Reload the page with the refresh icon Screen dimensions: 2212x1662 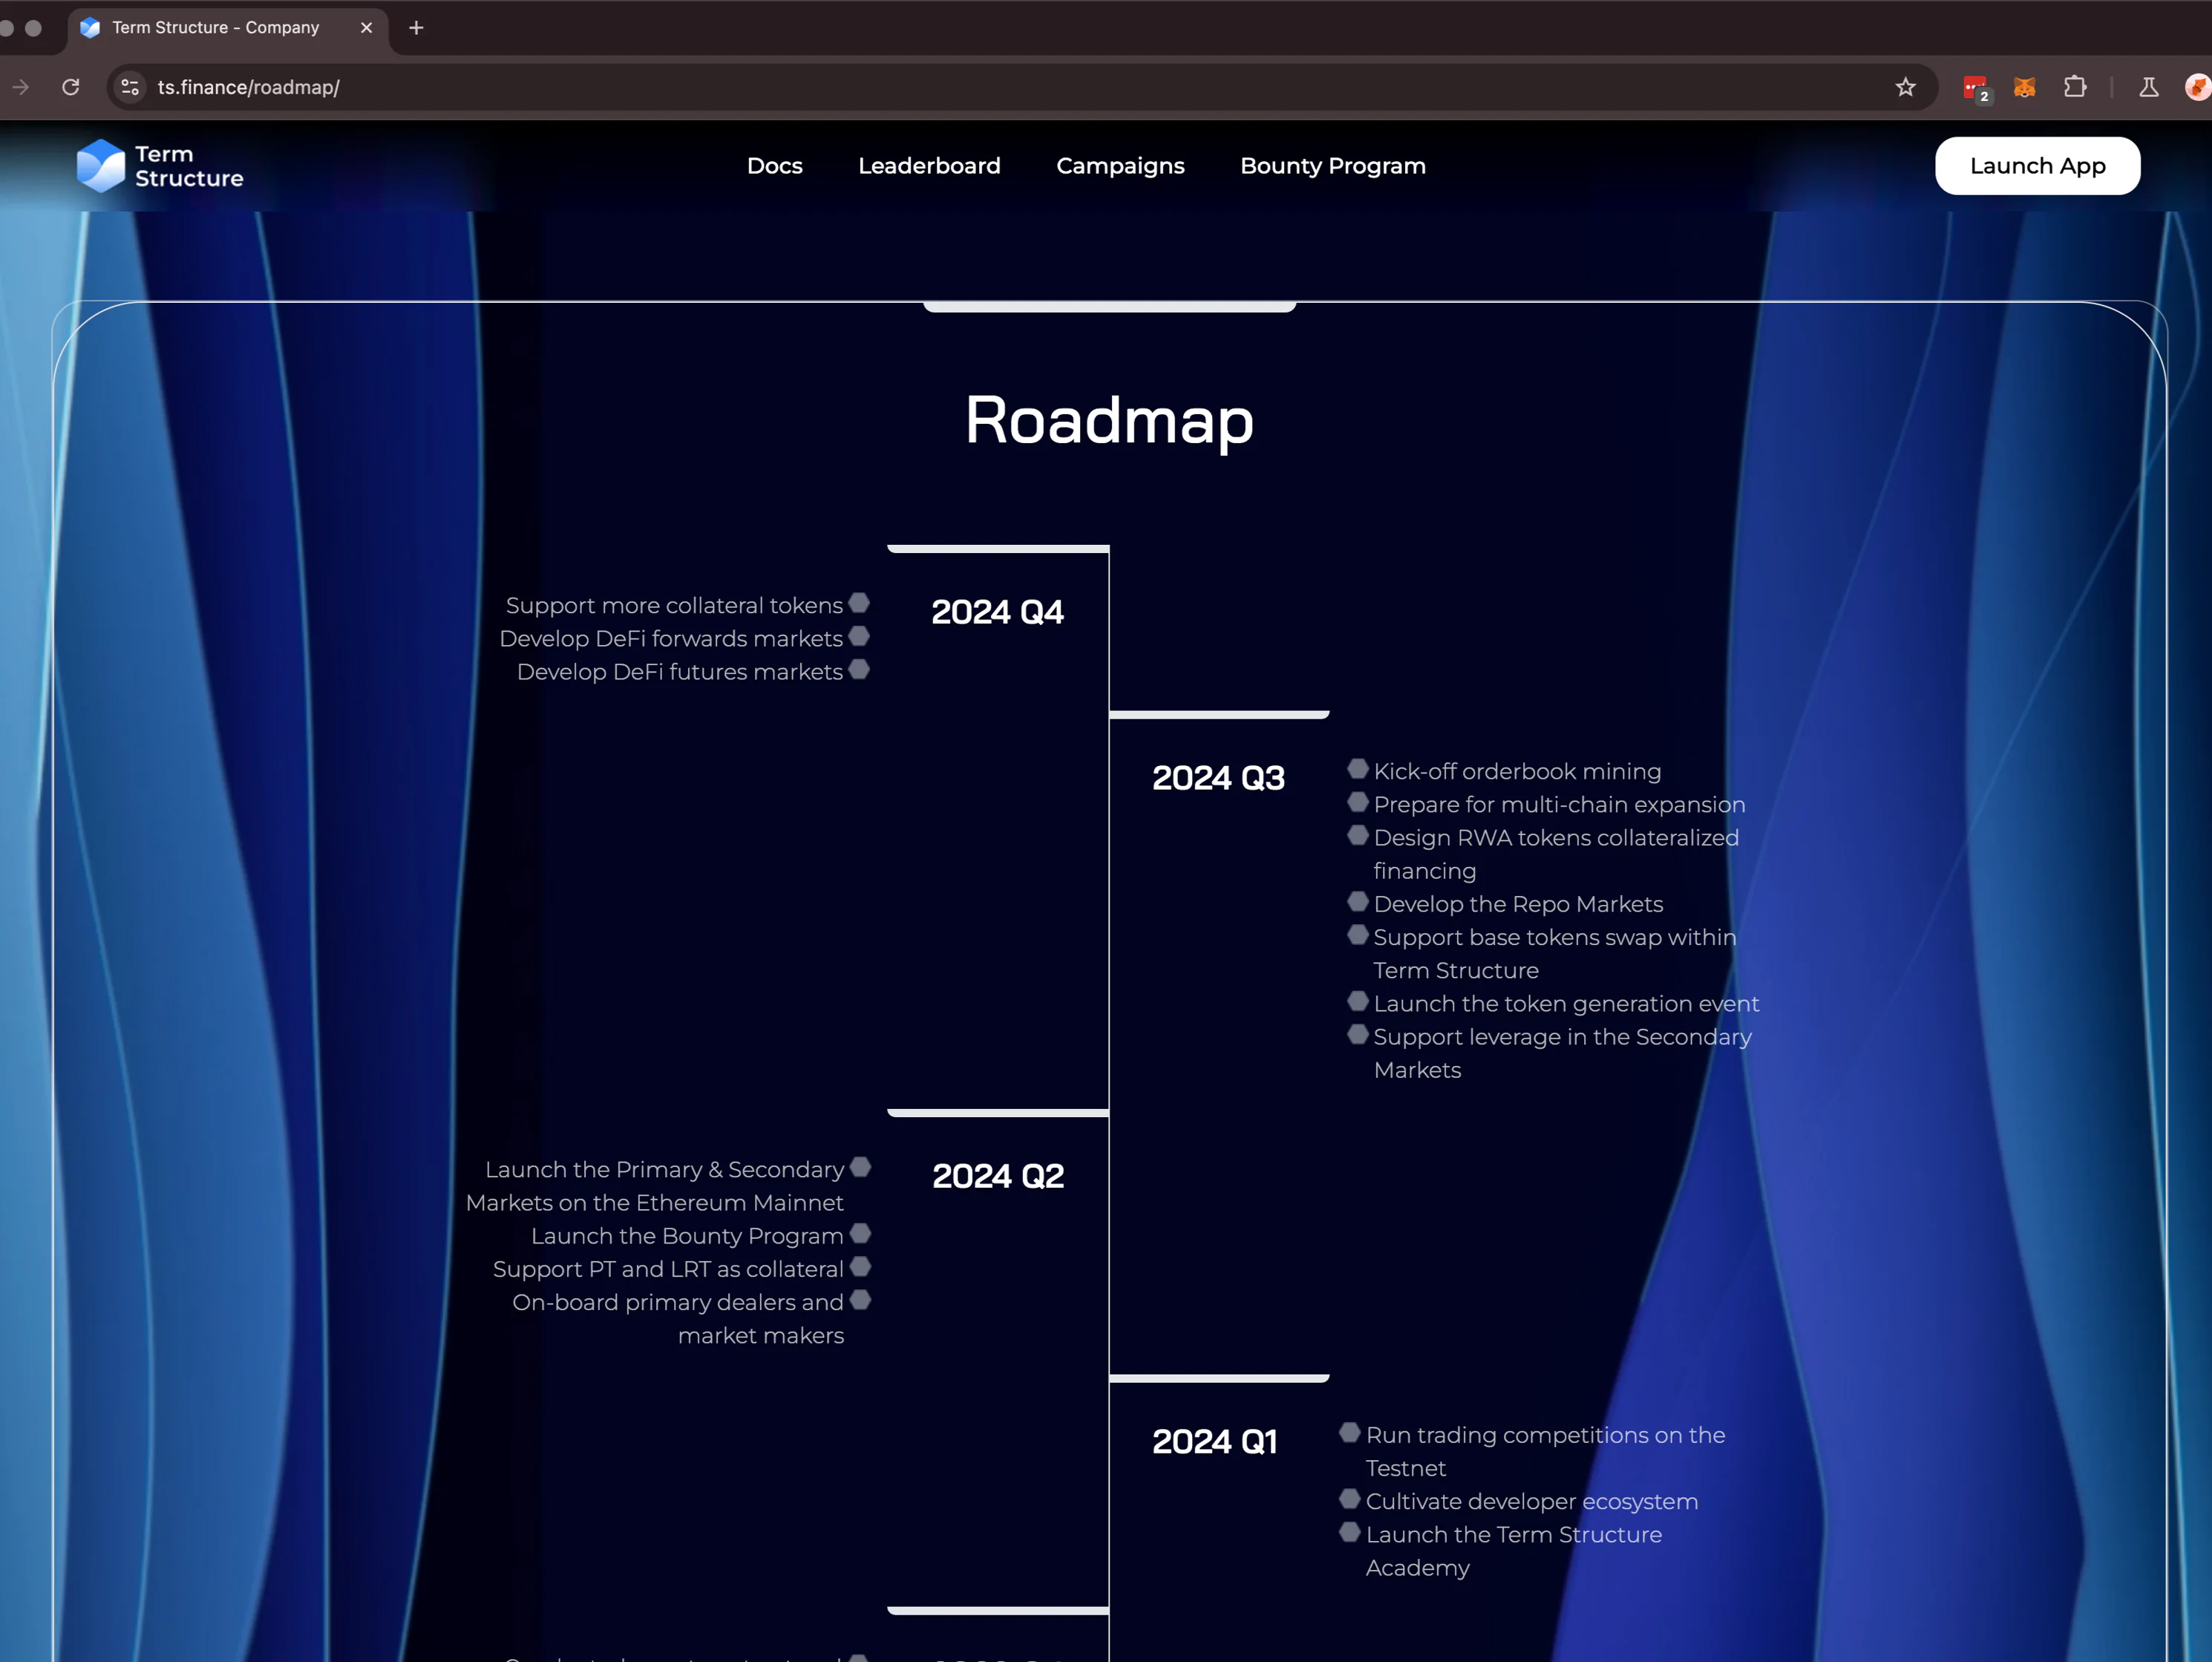(x=71, y=87)
